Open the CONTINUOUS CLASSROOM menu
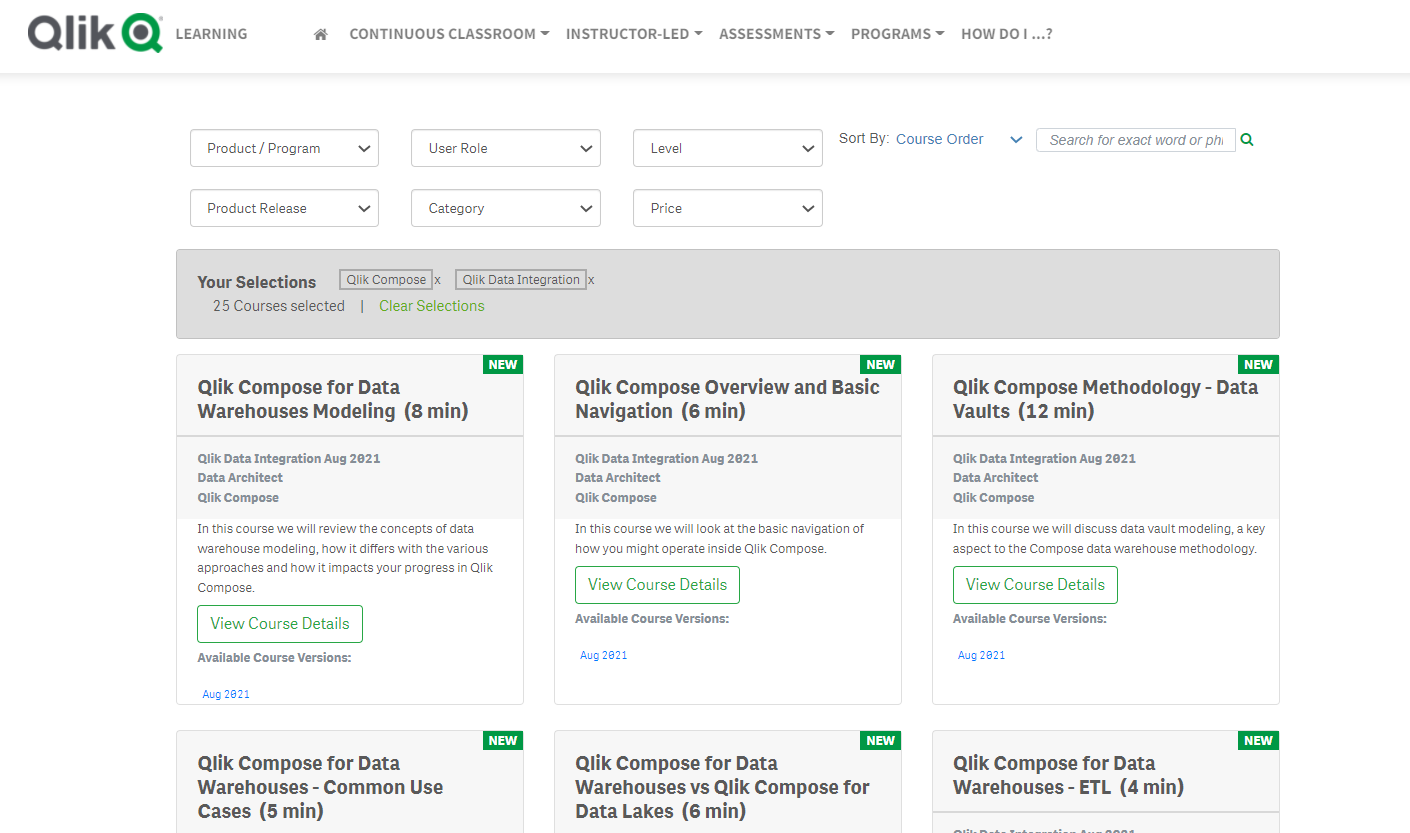 point(448,33)
